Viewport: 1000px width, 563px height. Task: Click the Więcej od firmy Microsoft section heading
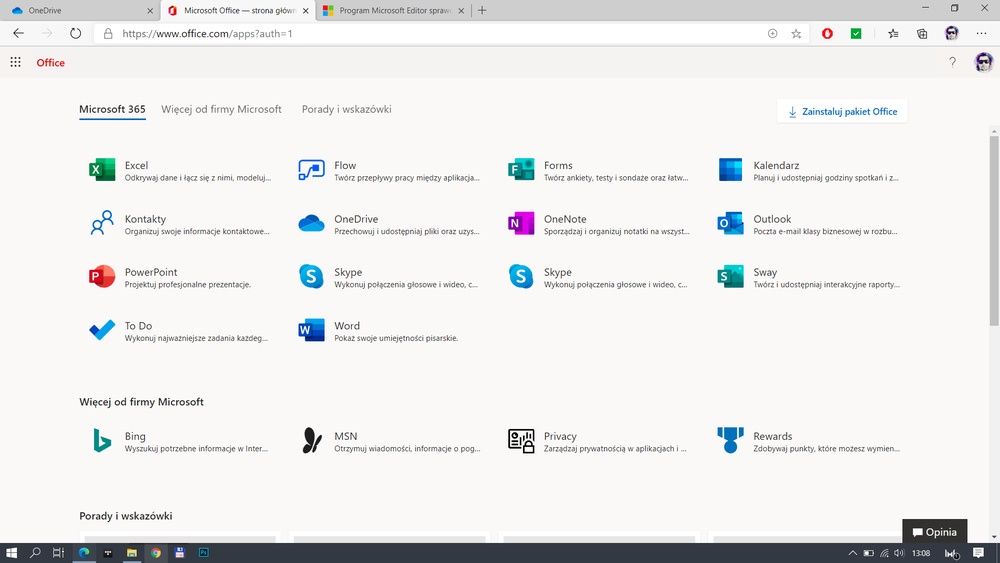142,402
